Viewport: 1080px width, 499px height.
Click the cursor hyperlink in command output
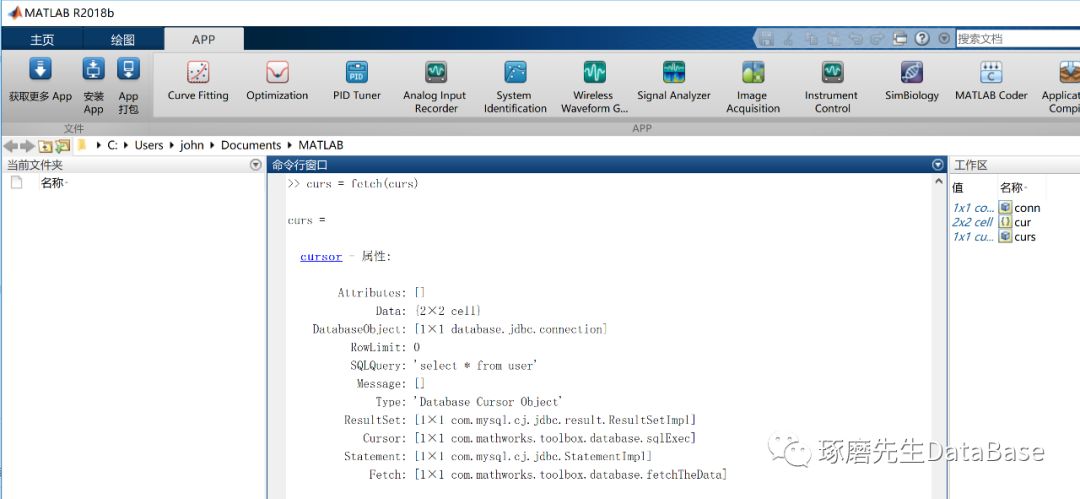coord(321,256)
